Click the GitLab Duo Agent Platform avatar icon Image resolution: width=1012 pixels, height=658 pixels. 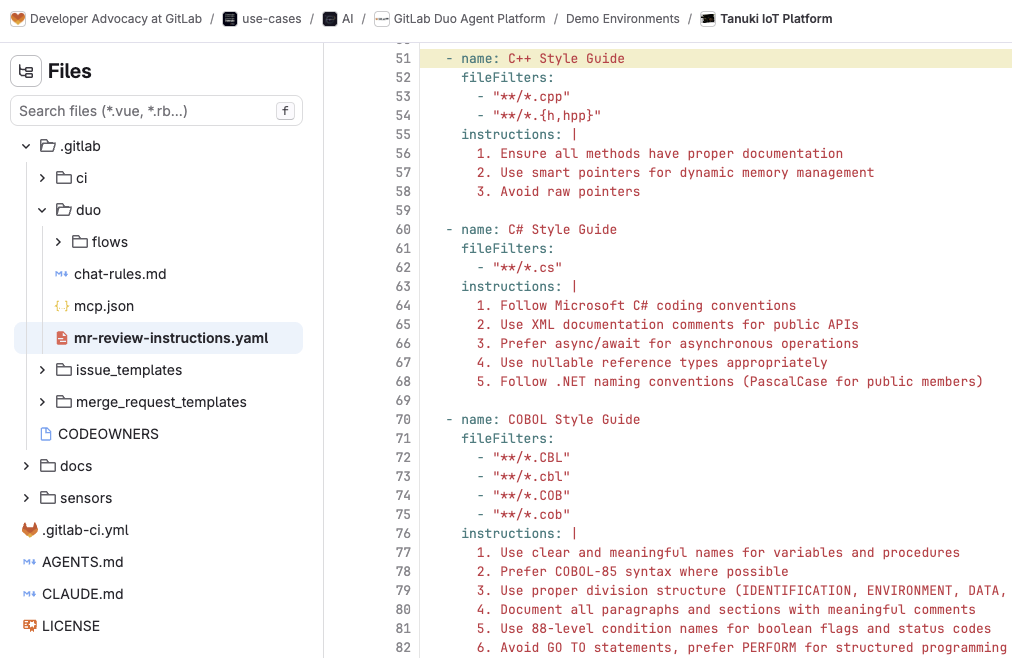382,19
